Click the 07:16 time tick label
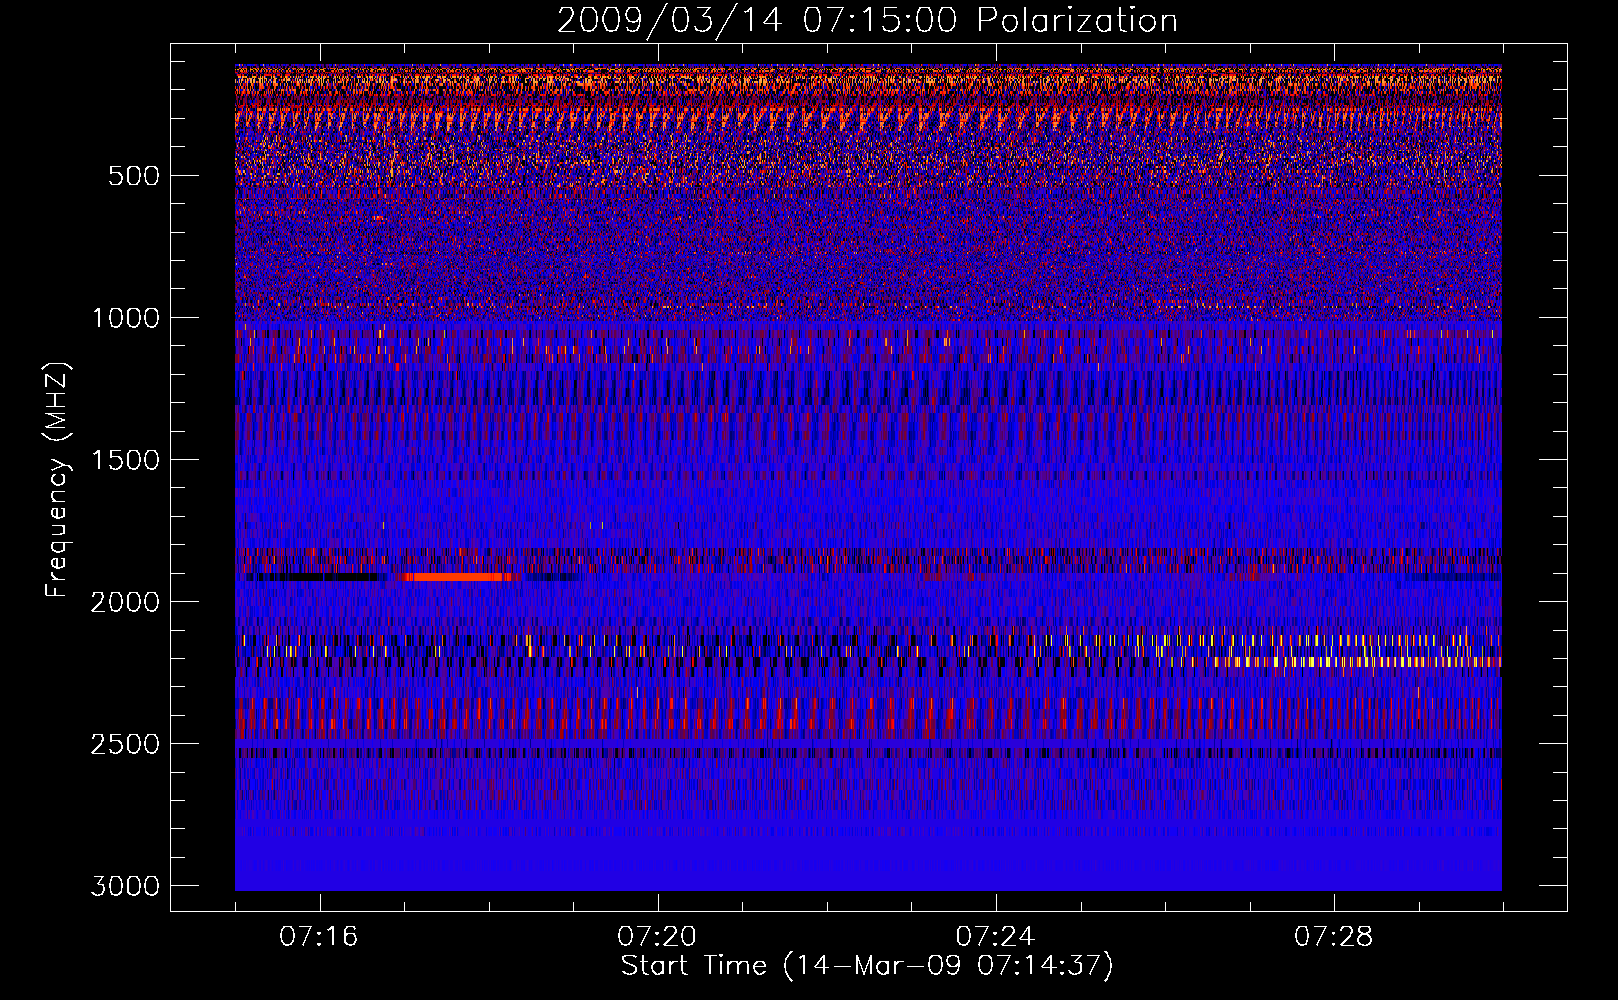Viewport: 1618px width, 1000px height. (x=319, y=937)
